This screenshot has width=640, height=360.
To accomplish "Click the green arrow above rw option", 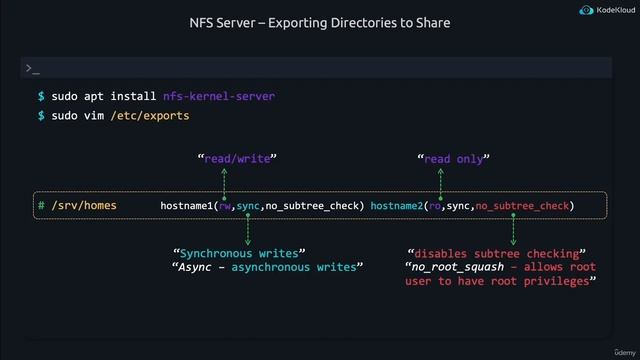I will 224,184.
